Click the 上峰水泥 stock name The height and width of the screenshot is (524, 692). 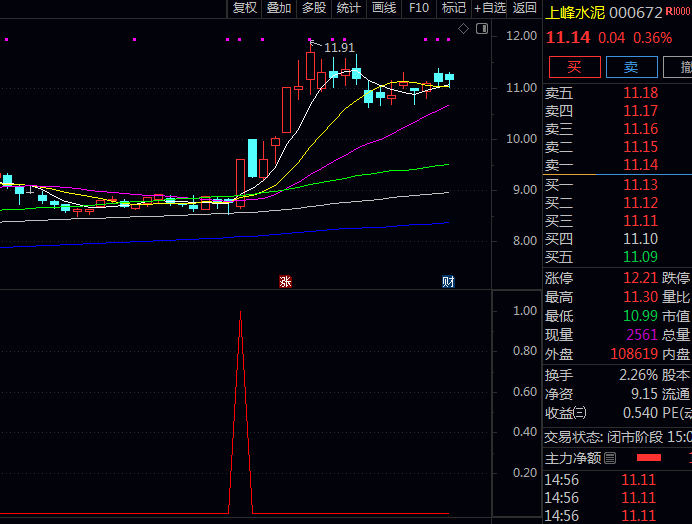click(x=576, y=13)
